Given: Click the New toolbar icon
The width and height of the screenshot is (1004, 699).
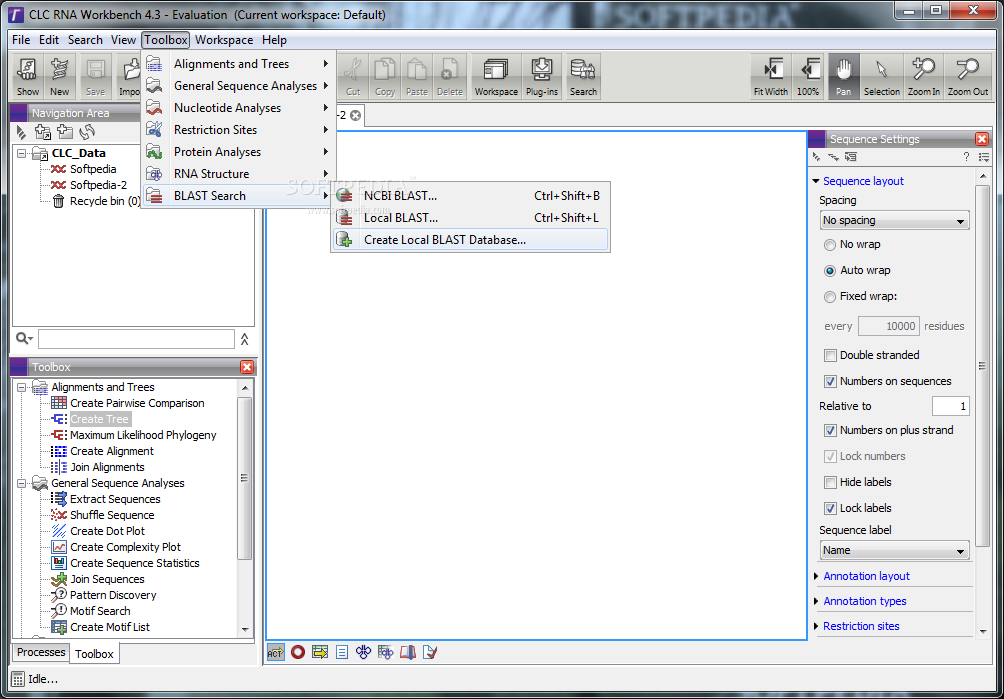Looking at the screenshot, I should (60, 76).
